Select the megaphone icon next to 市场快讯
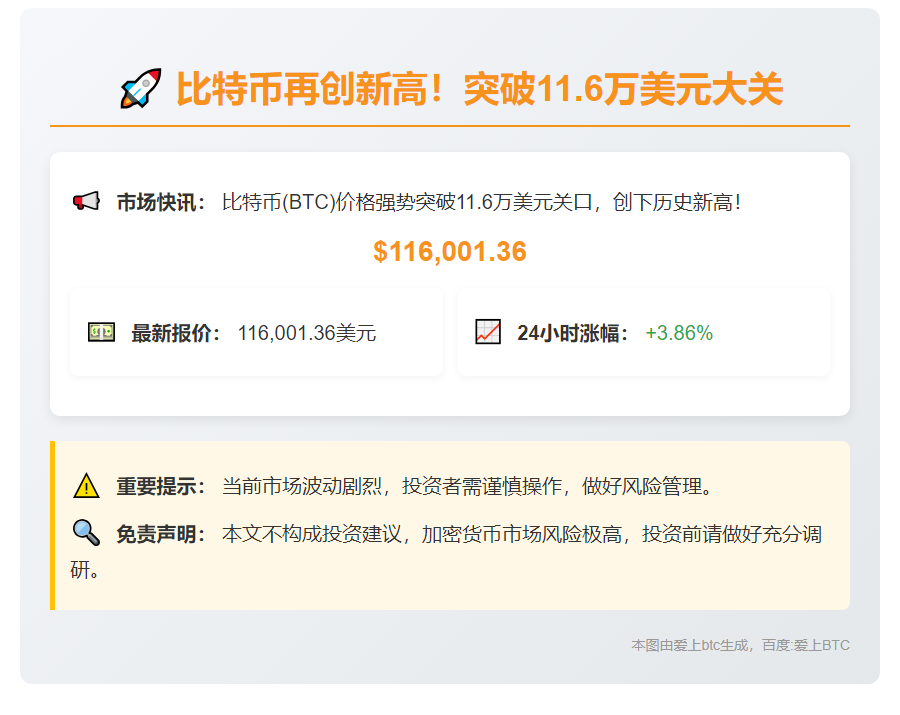The width and height of the screenshot is (900, 715). (x=88, y=199)
